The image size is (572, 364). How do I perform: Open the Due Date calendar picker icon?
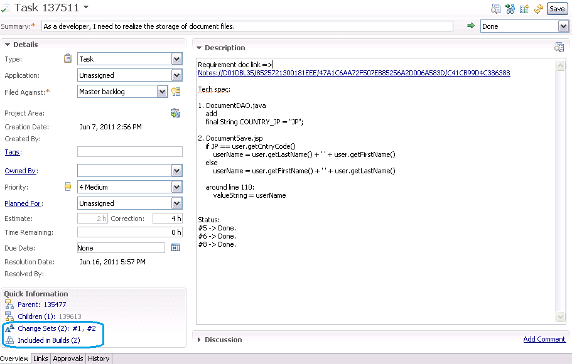point(175,248)
